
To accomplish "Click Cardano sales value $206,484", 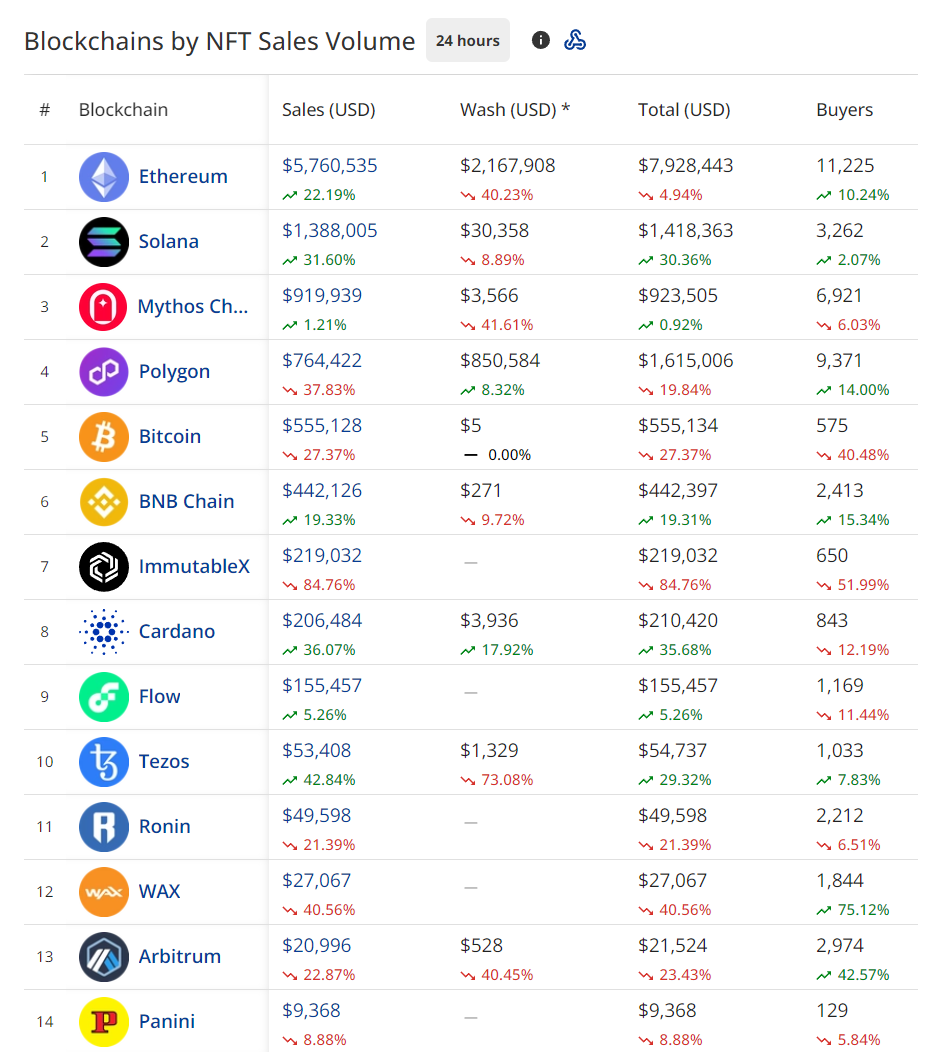I will coord(322,621).
